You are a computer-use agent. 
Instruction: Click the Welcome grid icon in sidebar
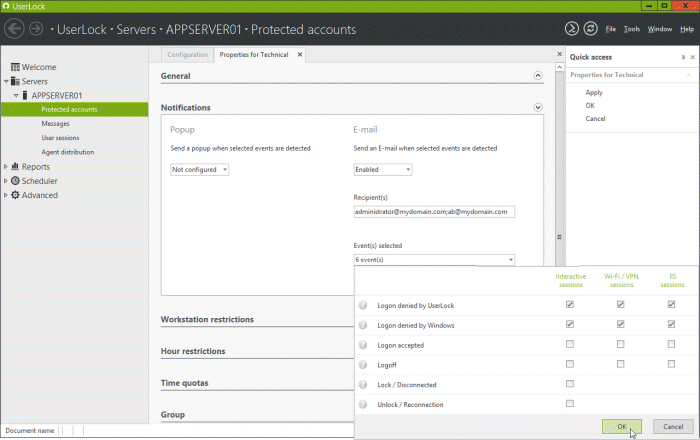[x=15, y=67]
